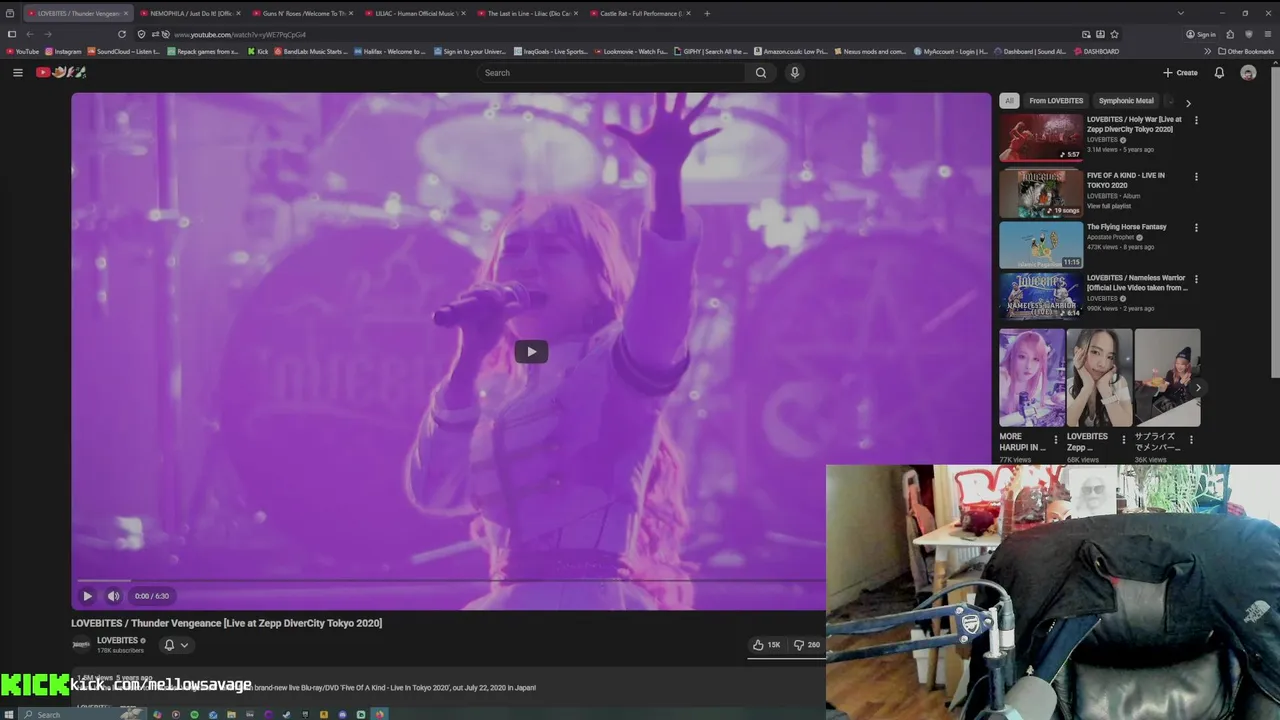Screen dimensions: 1280x720
Task: Click the YouTube home logo
Action: click(61, 72)
